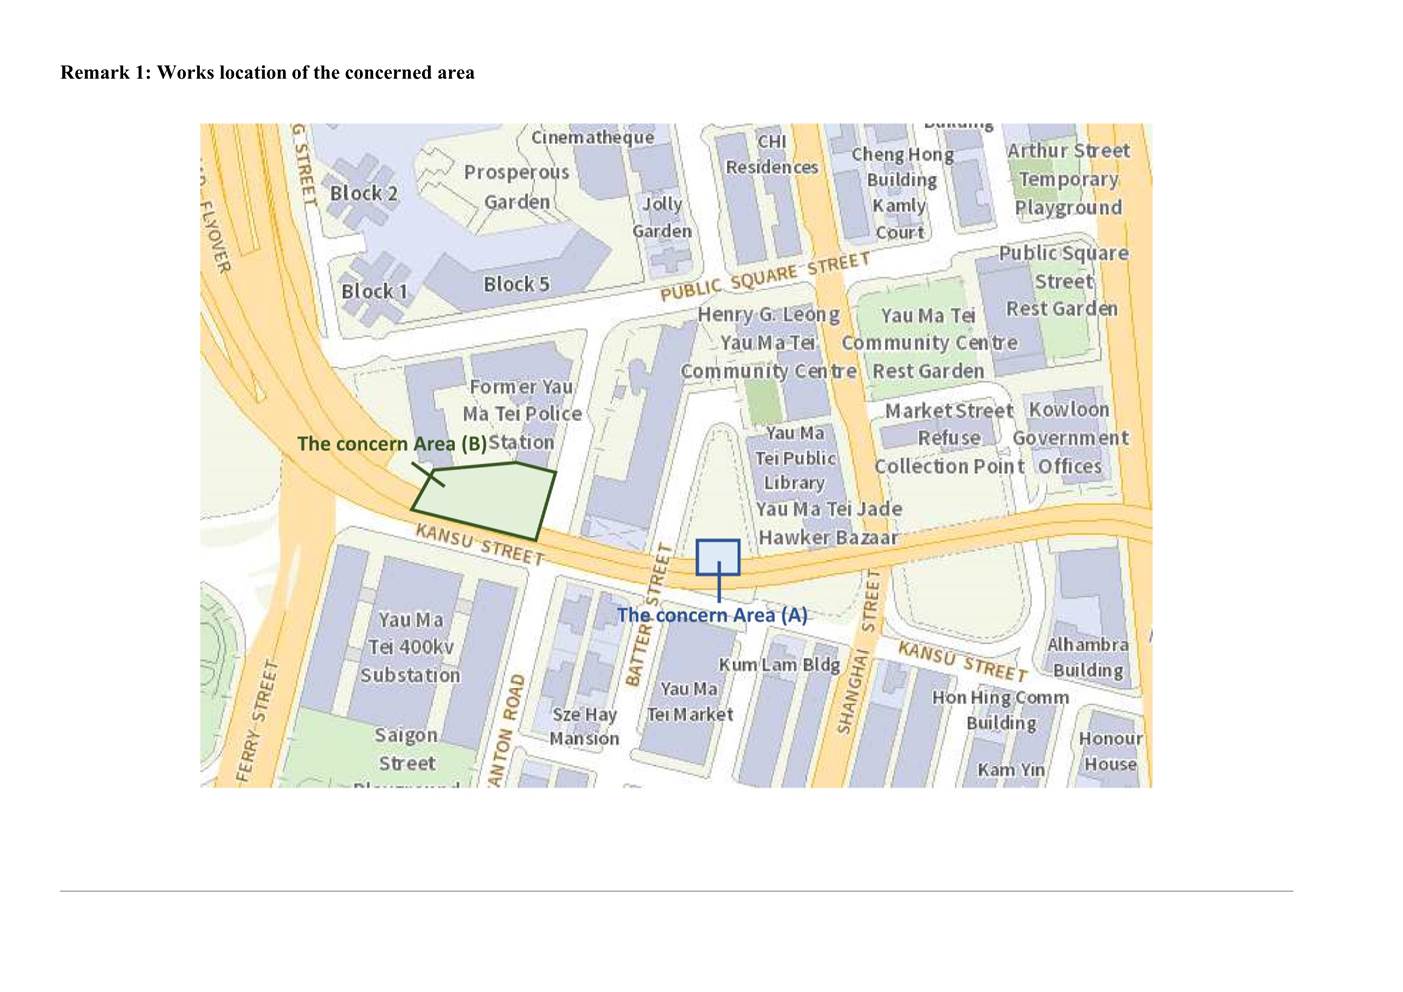
Task: Select the green "The concern Area (B)" label
Action: click(x=391, y=444)
